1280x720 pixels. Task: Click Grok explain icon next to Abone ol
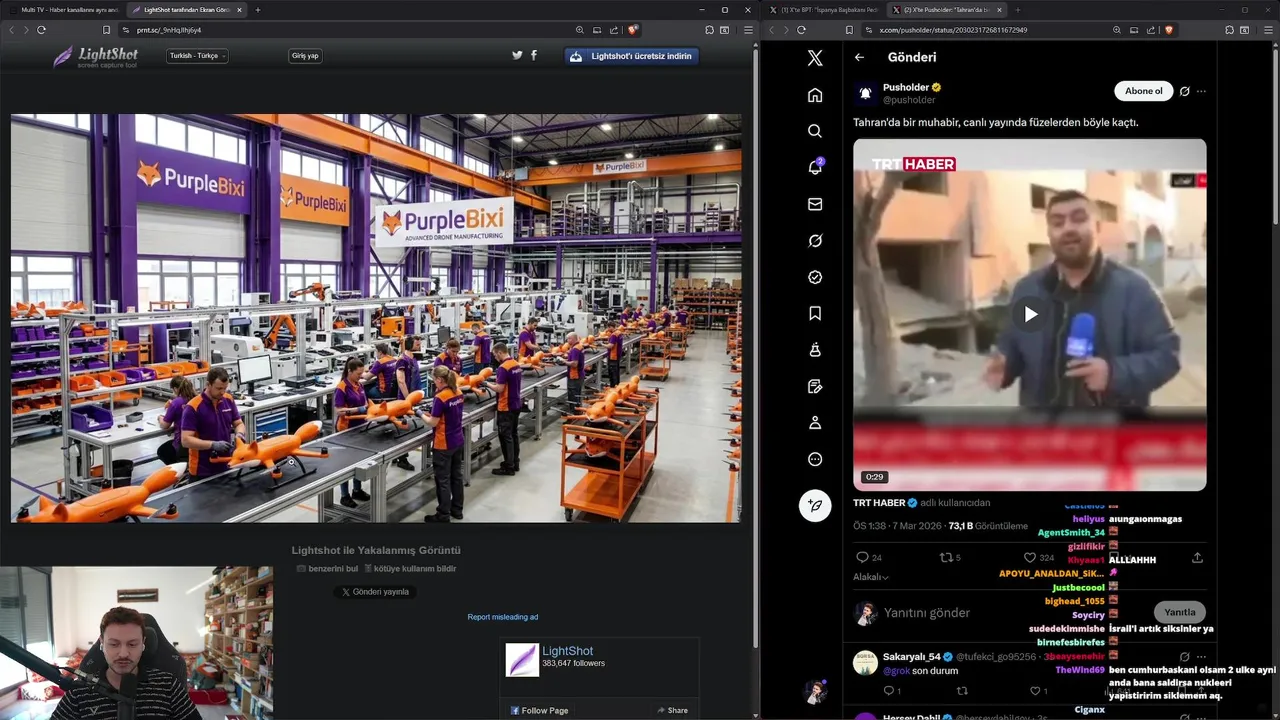coord(1184,91)
